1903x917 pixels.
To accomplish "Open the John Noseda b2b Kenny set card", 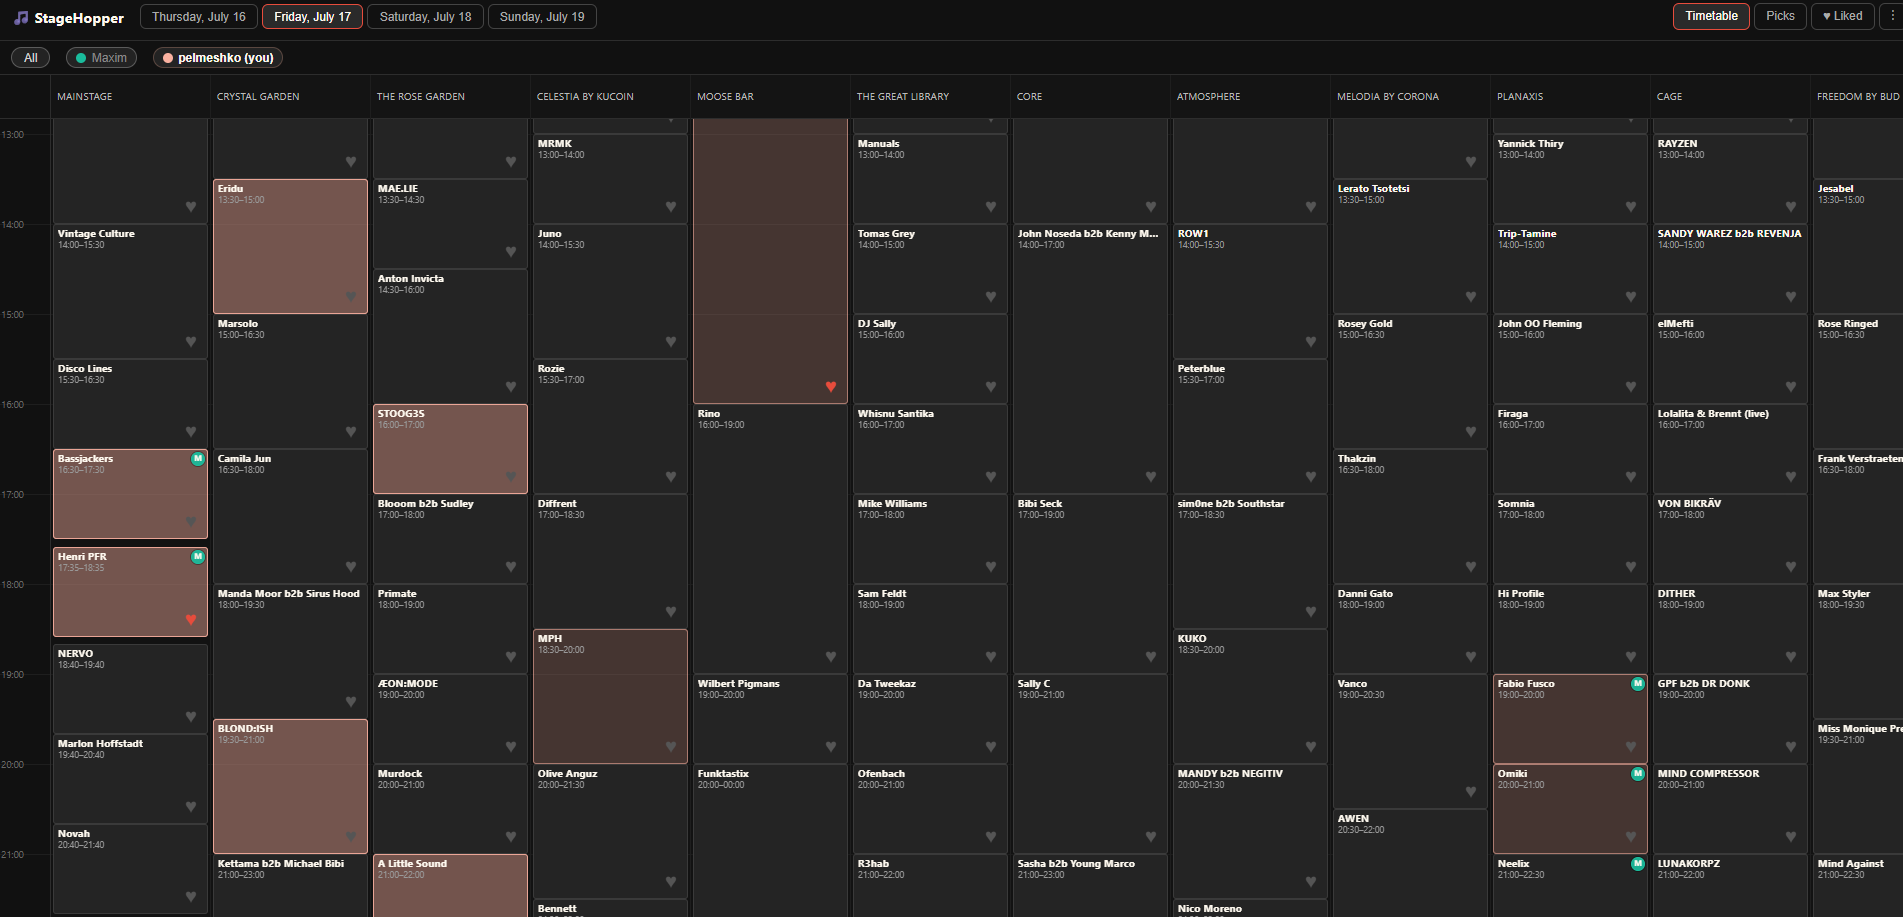I will 1090,358.
